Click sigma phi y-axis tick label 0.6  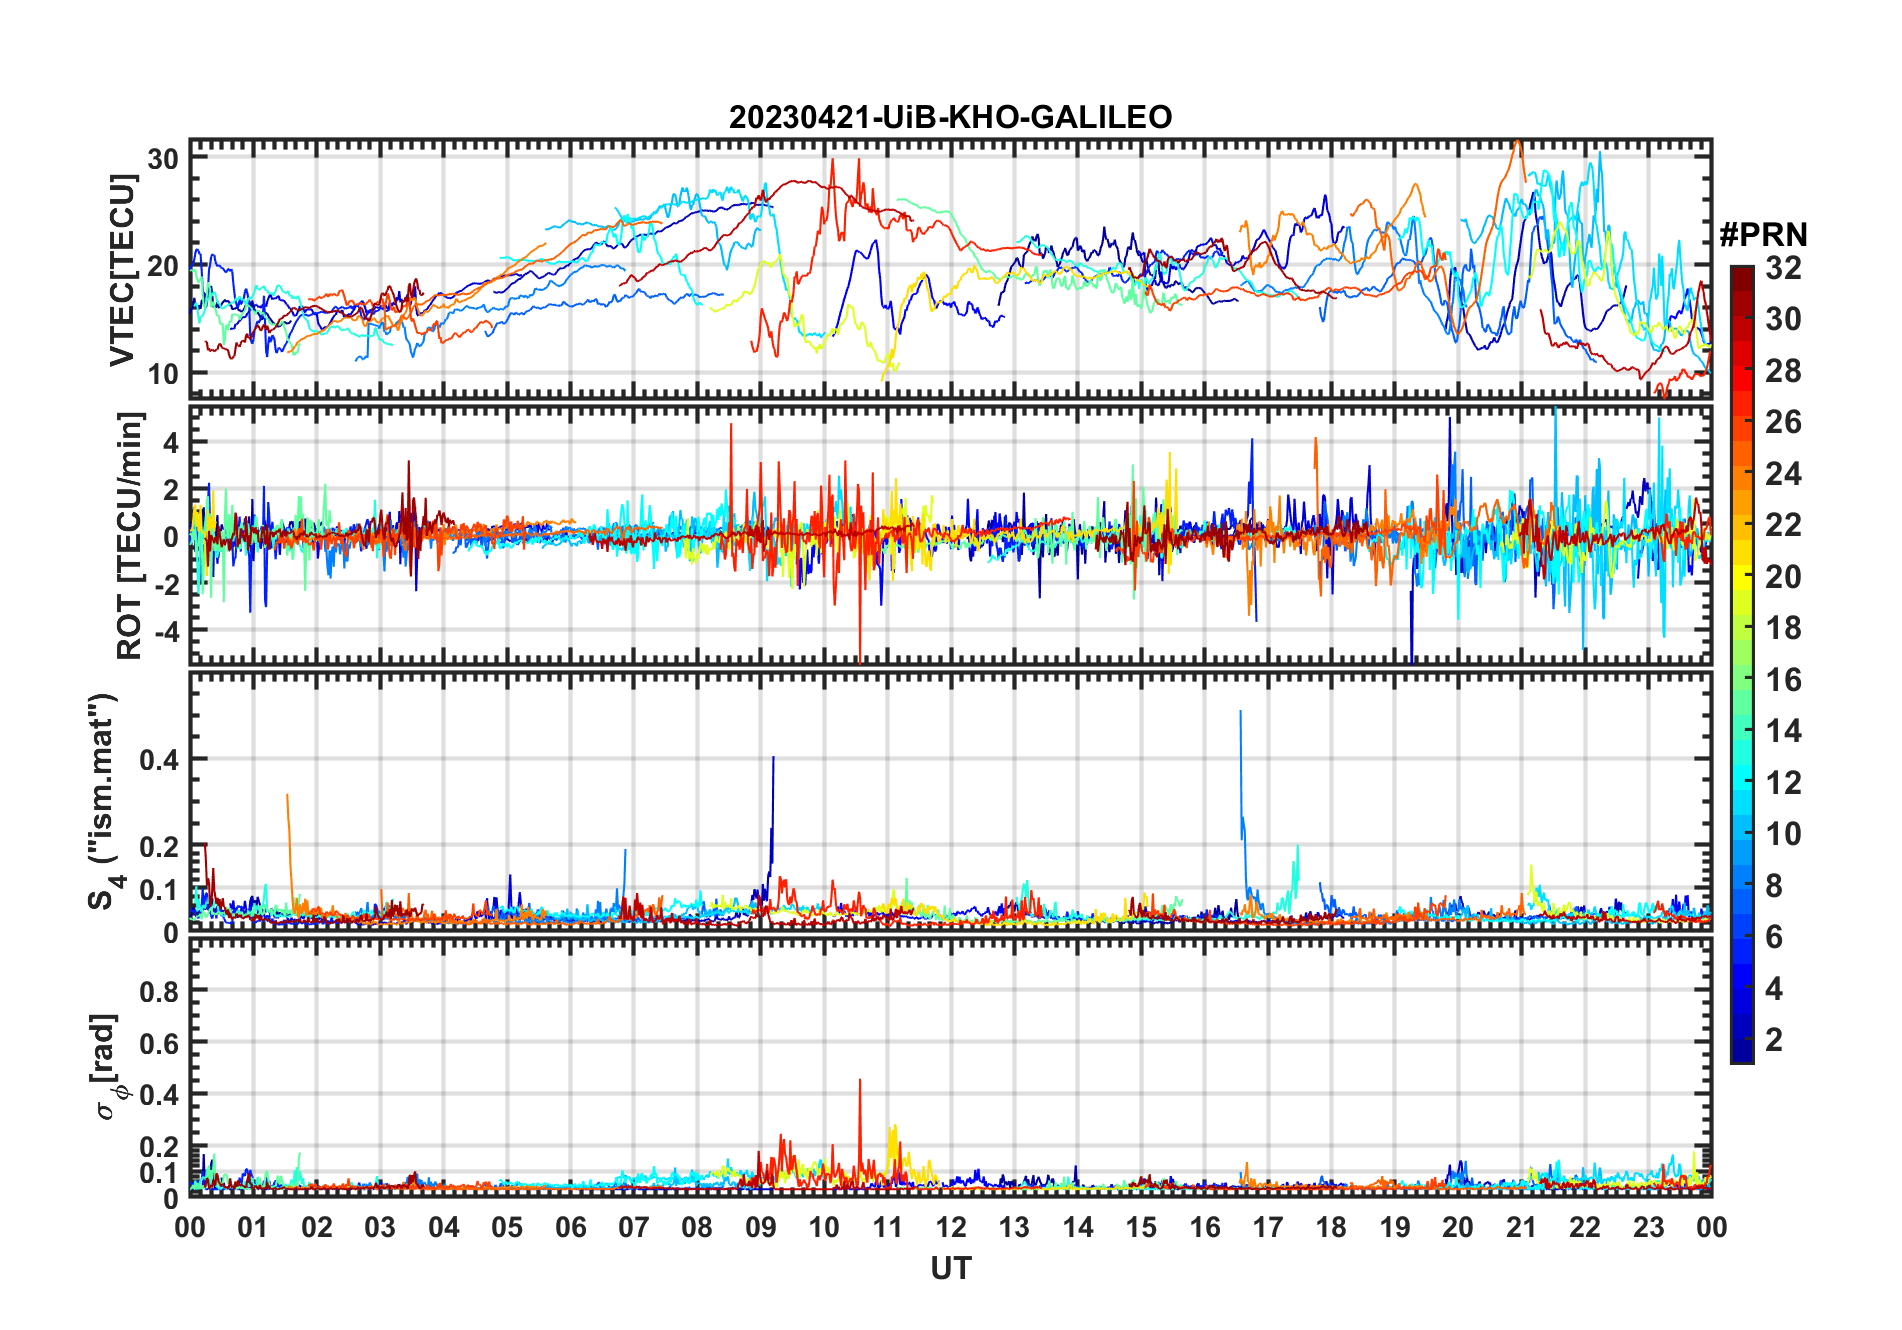(x=160, y=1043)
